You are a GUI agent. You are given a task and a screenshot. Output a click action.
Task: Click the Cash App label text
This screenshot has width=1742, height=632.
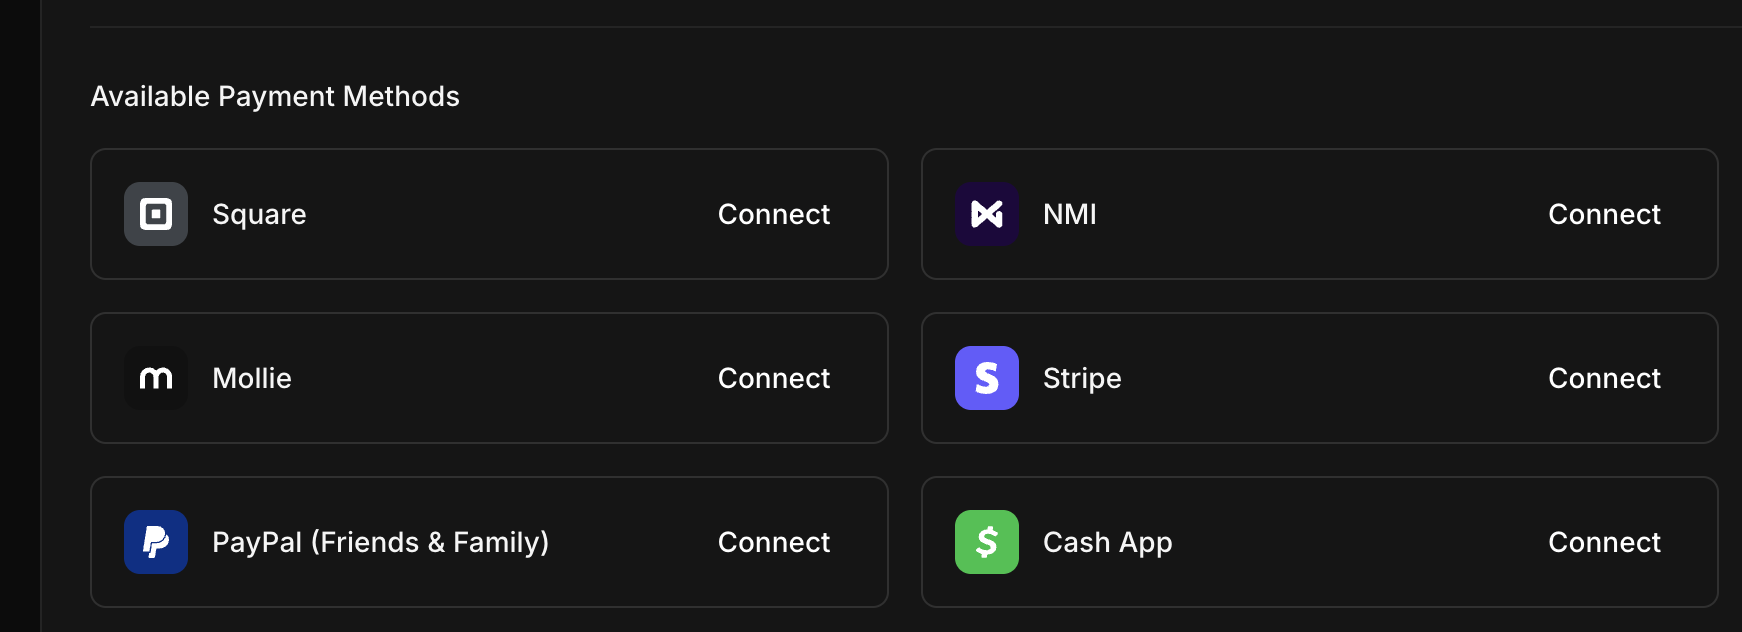1107,542
